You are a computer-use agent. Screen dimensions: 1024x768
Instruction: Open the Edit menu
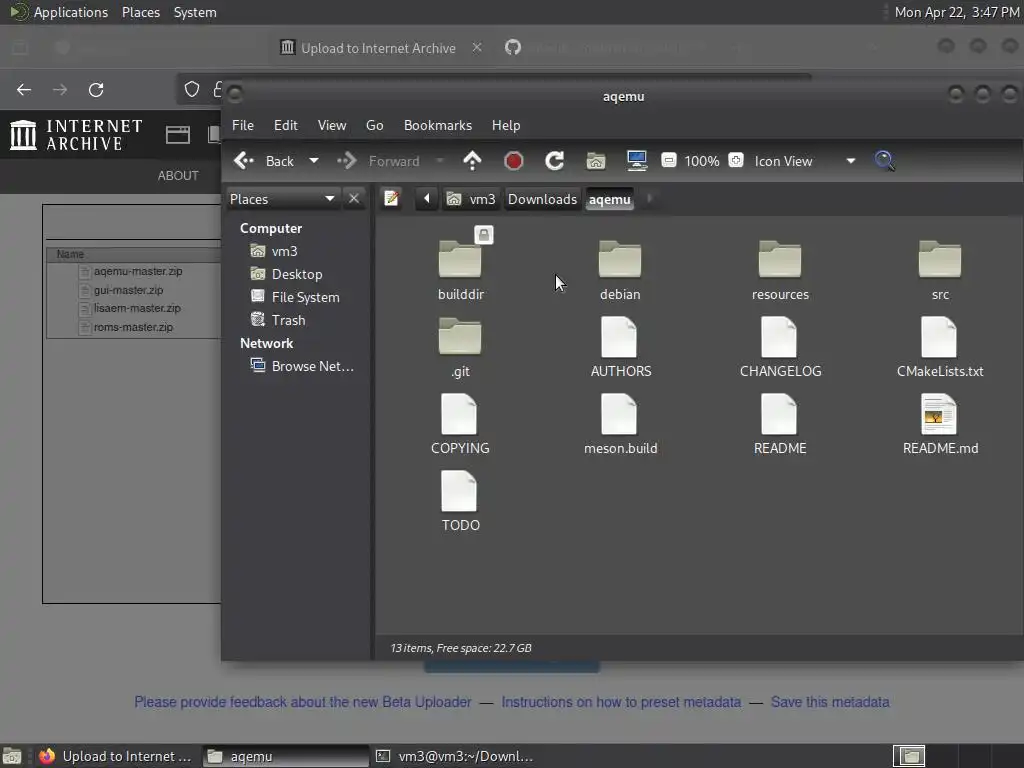(285, 125)
